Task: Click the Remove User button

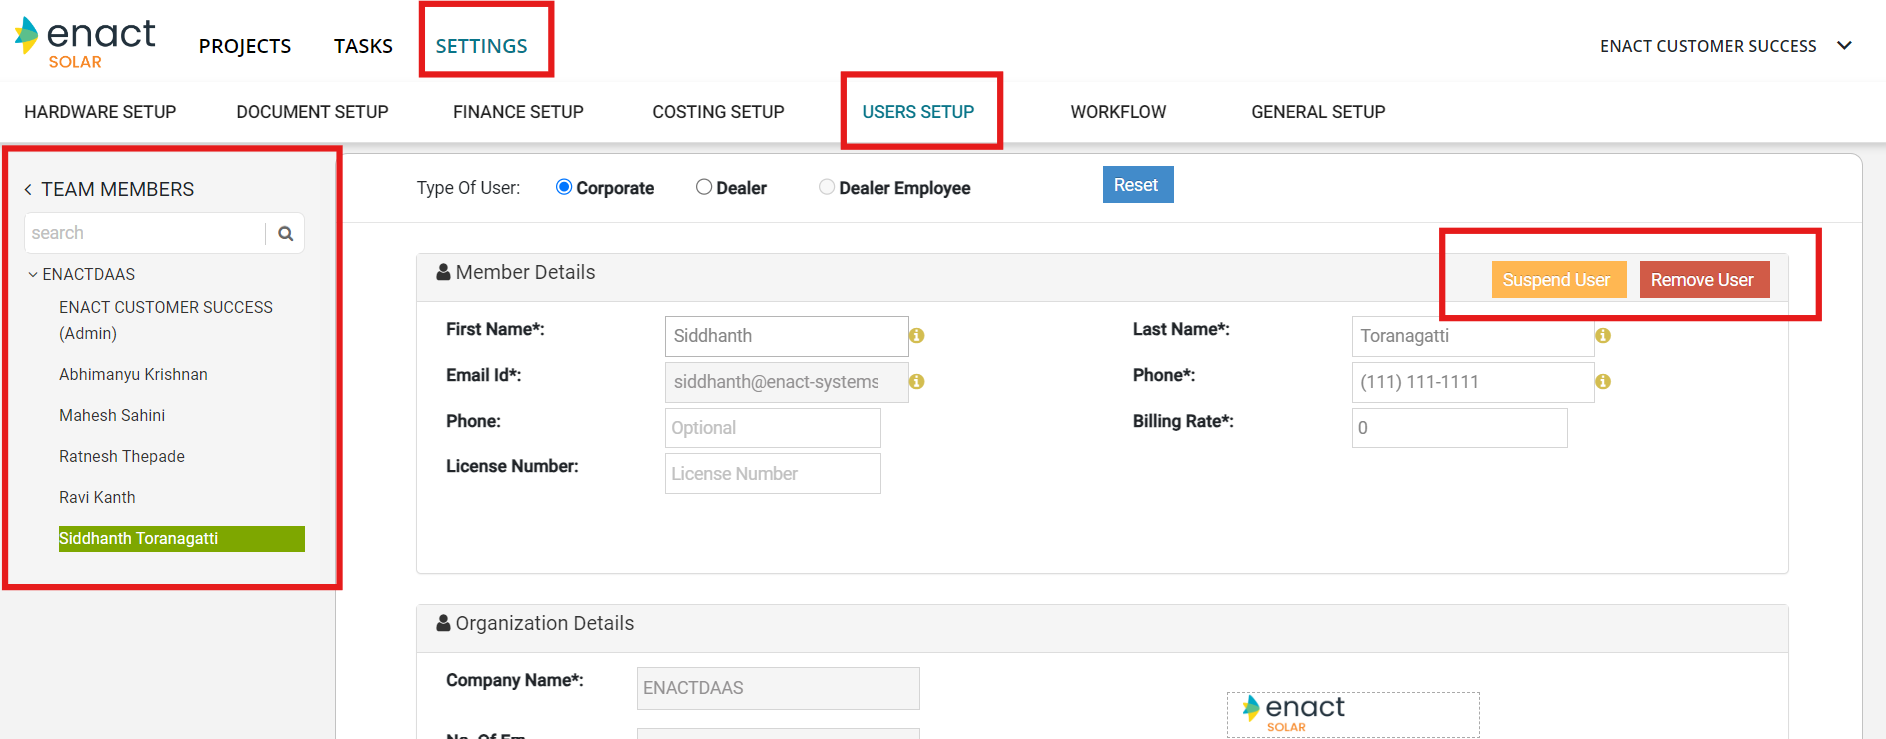Action: [1704, 280]
